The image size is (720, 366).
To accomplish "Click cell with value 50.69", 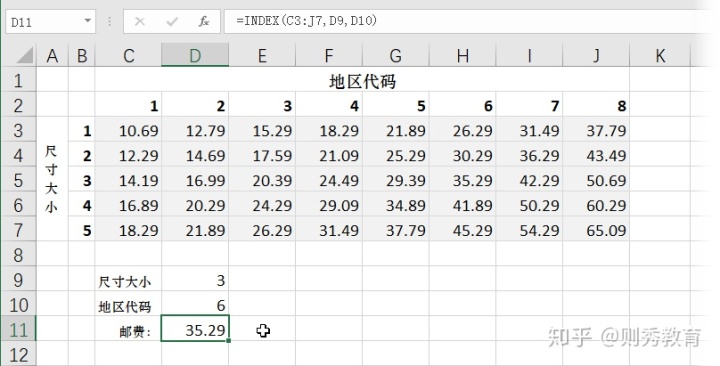I will 596,180.
